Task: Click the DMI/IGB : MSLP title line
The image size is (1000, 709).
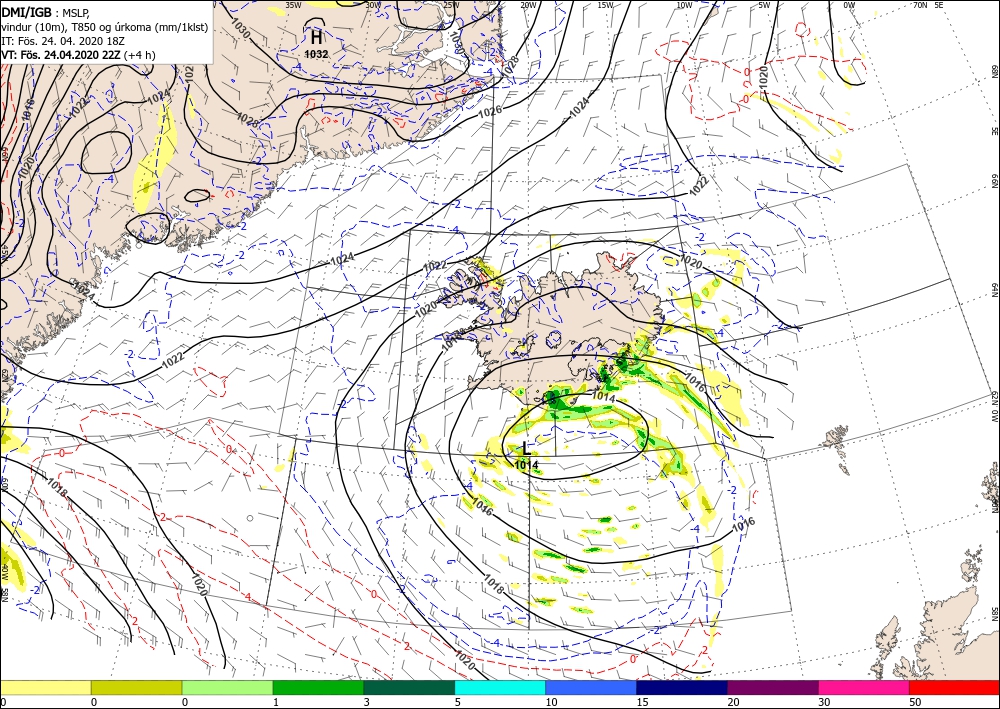Action: (45, 11)
